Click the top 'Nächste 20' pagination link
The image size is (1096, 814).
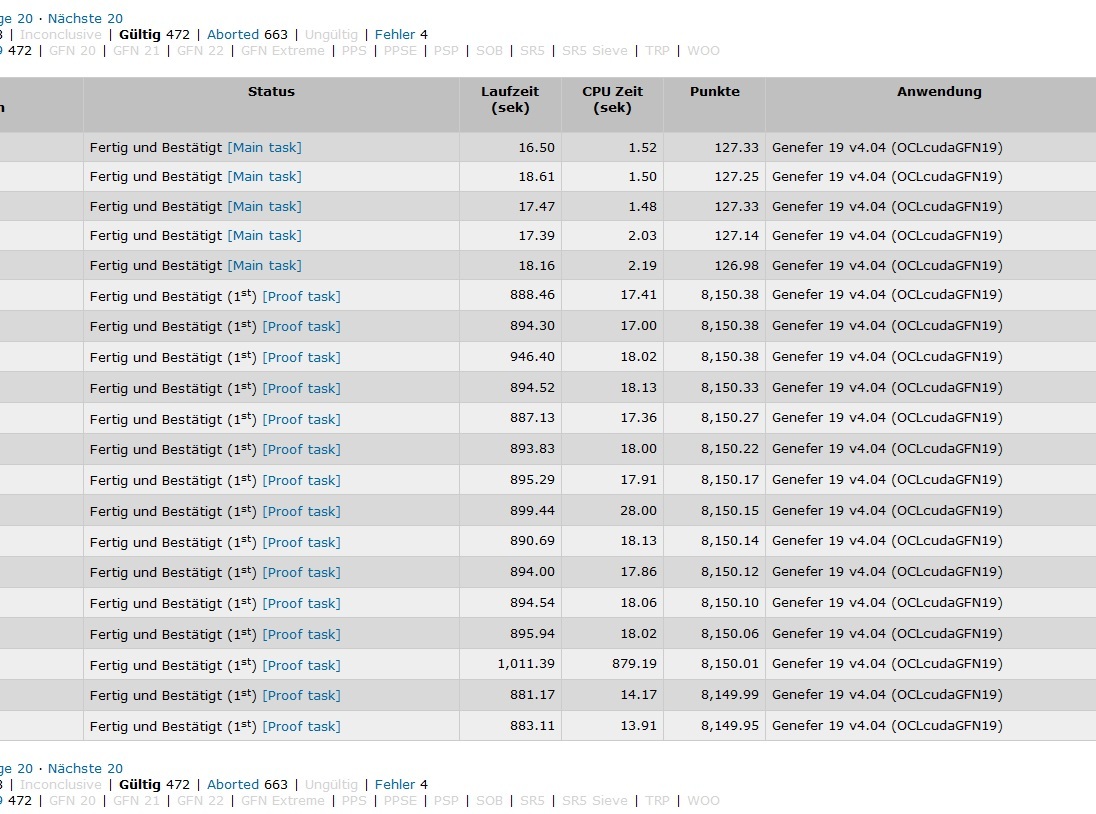point(85,18)
